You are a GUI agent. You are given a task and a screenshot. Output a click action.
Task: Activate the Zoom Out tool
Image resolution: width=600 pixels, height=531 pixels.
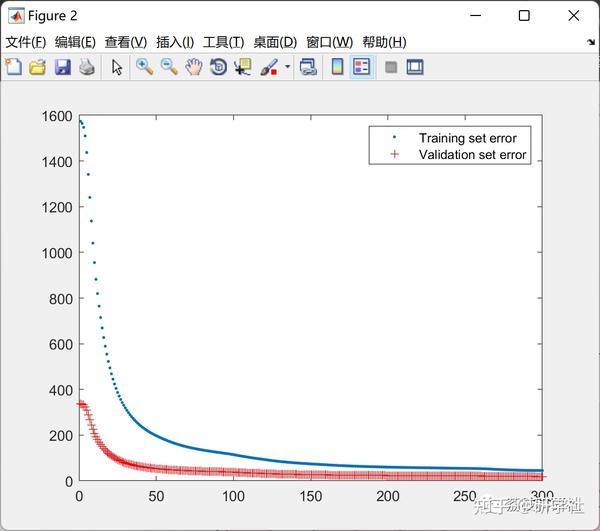tap(169, 67)
